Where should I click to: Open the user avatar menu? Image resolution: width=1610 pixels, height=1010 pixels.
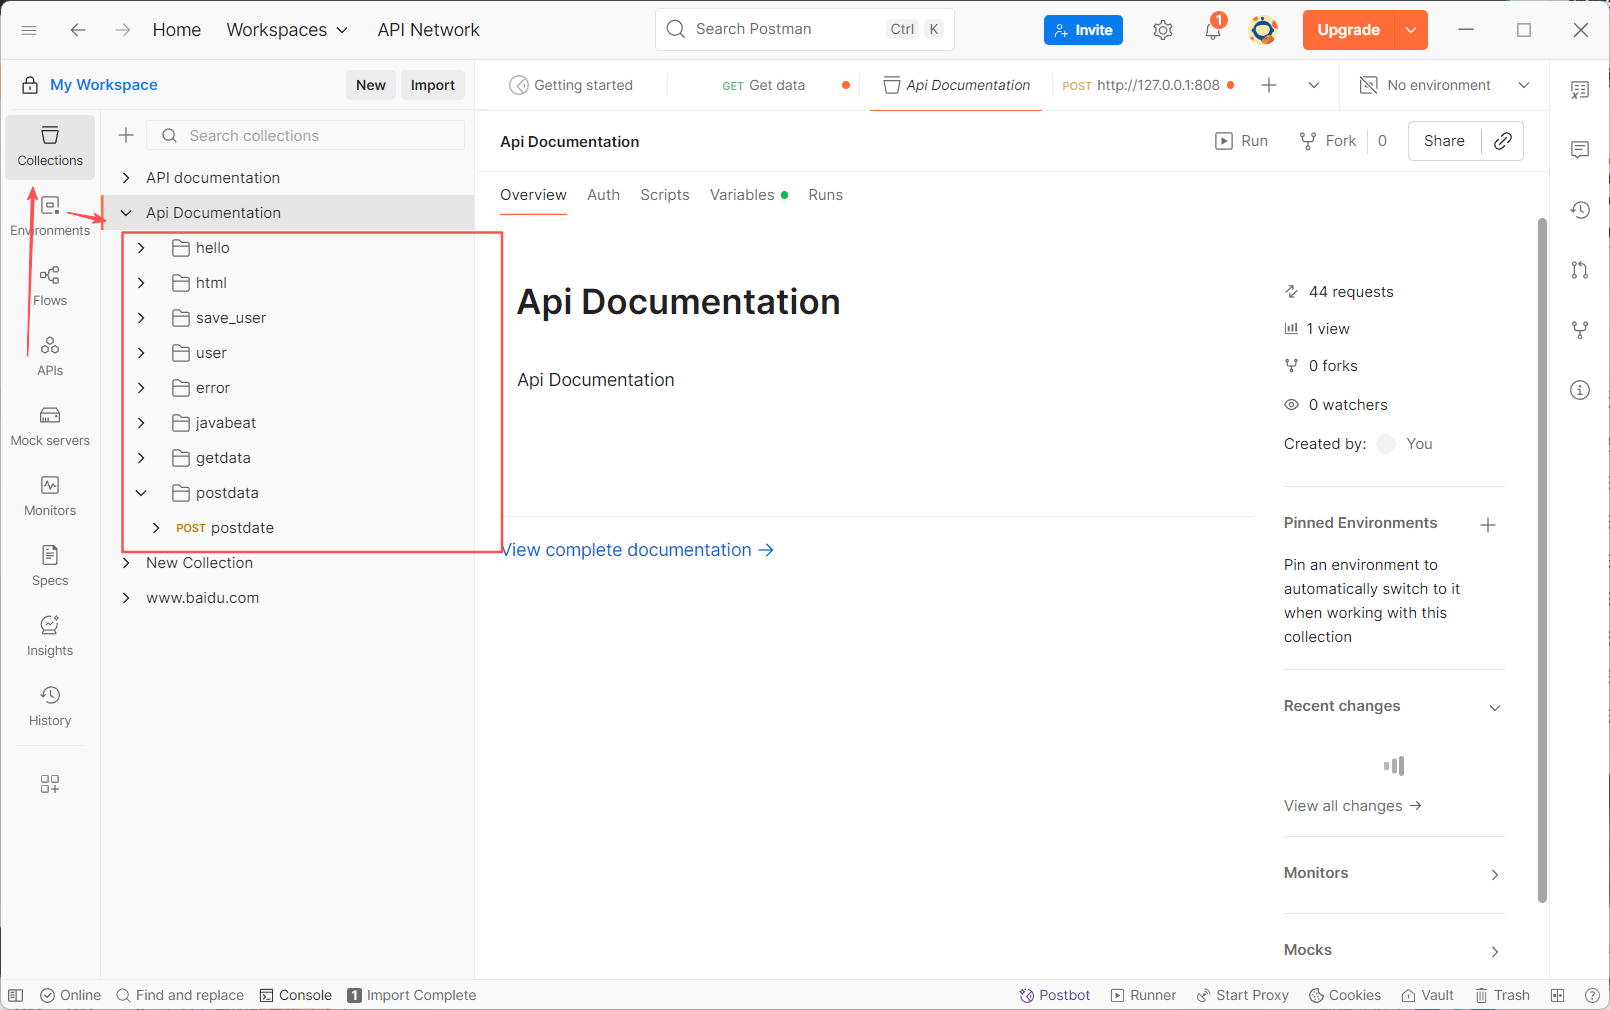[1263, 30]
